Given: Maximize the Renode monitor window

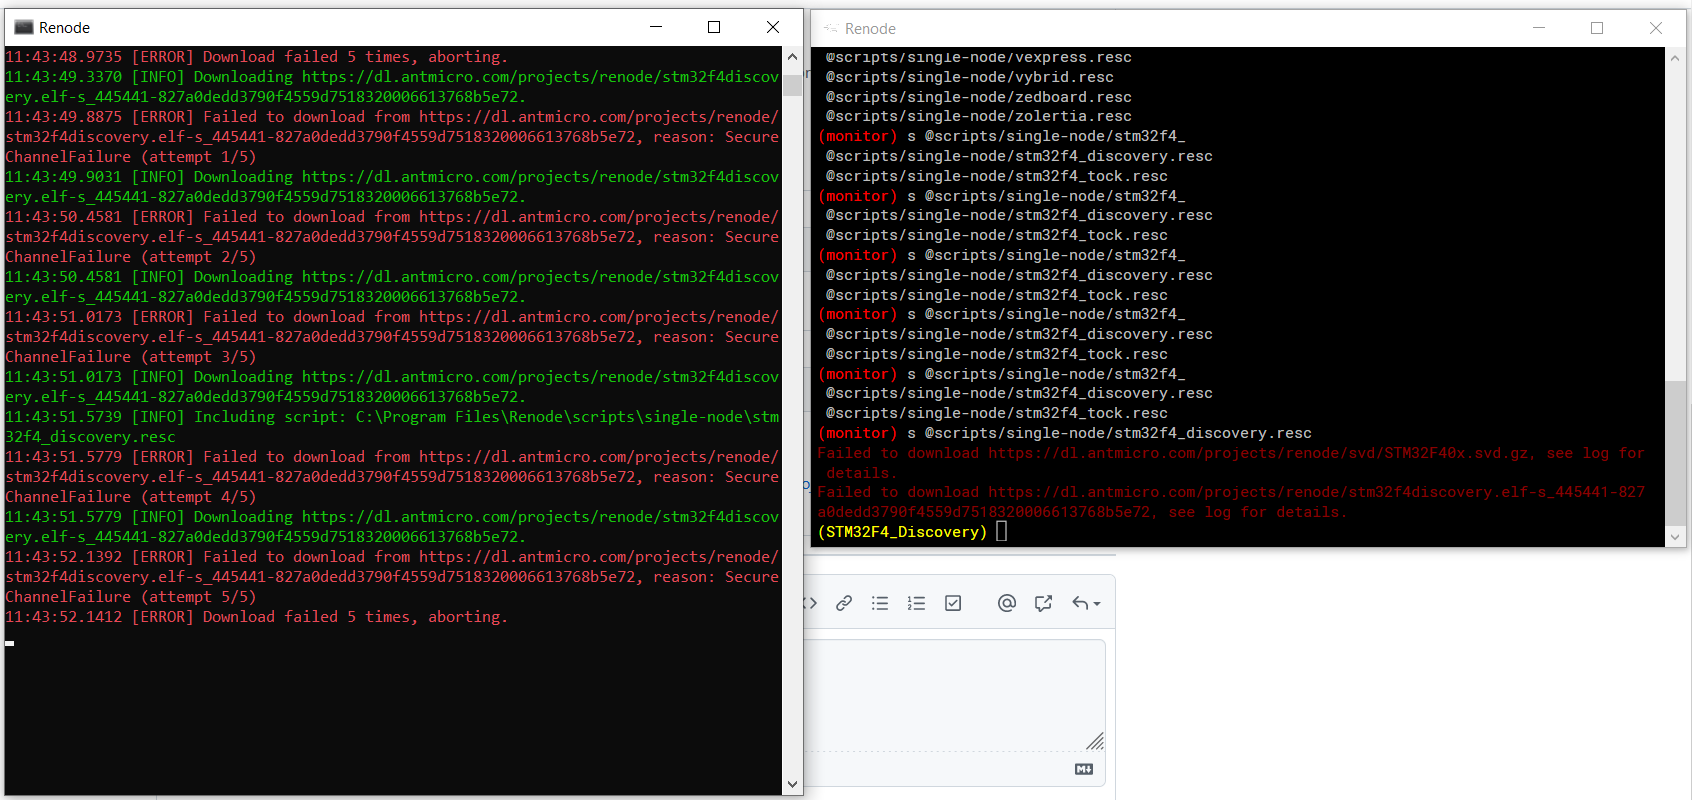Looking at the screenshot, I should [x=1597, y=28].
